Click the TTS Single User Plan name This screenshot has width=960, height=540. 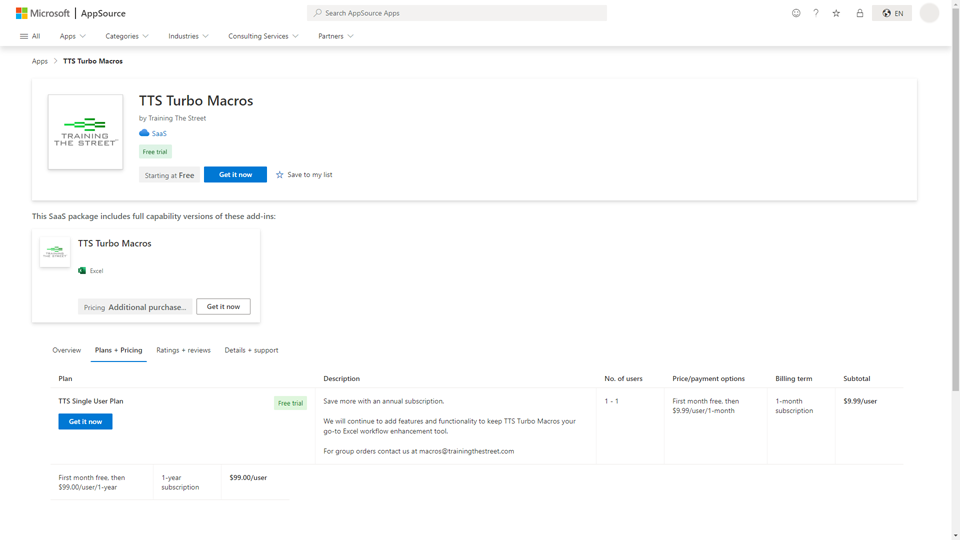coord(91,401)
